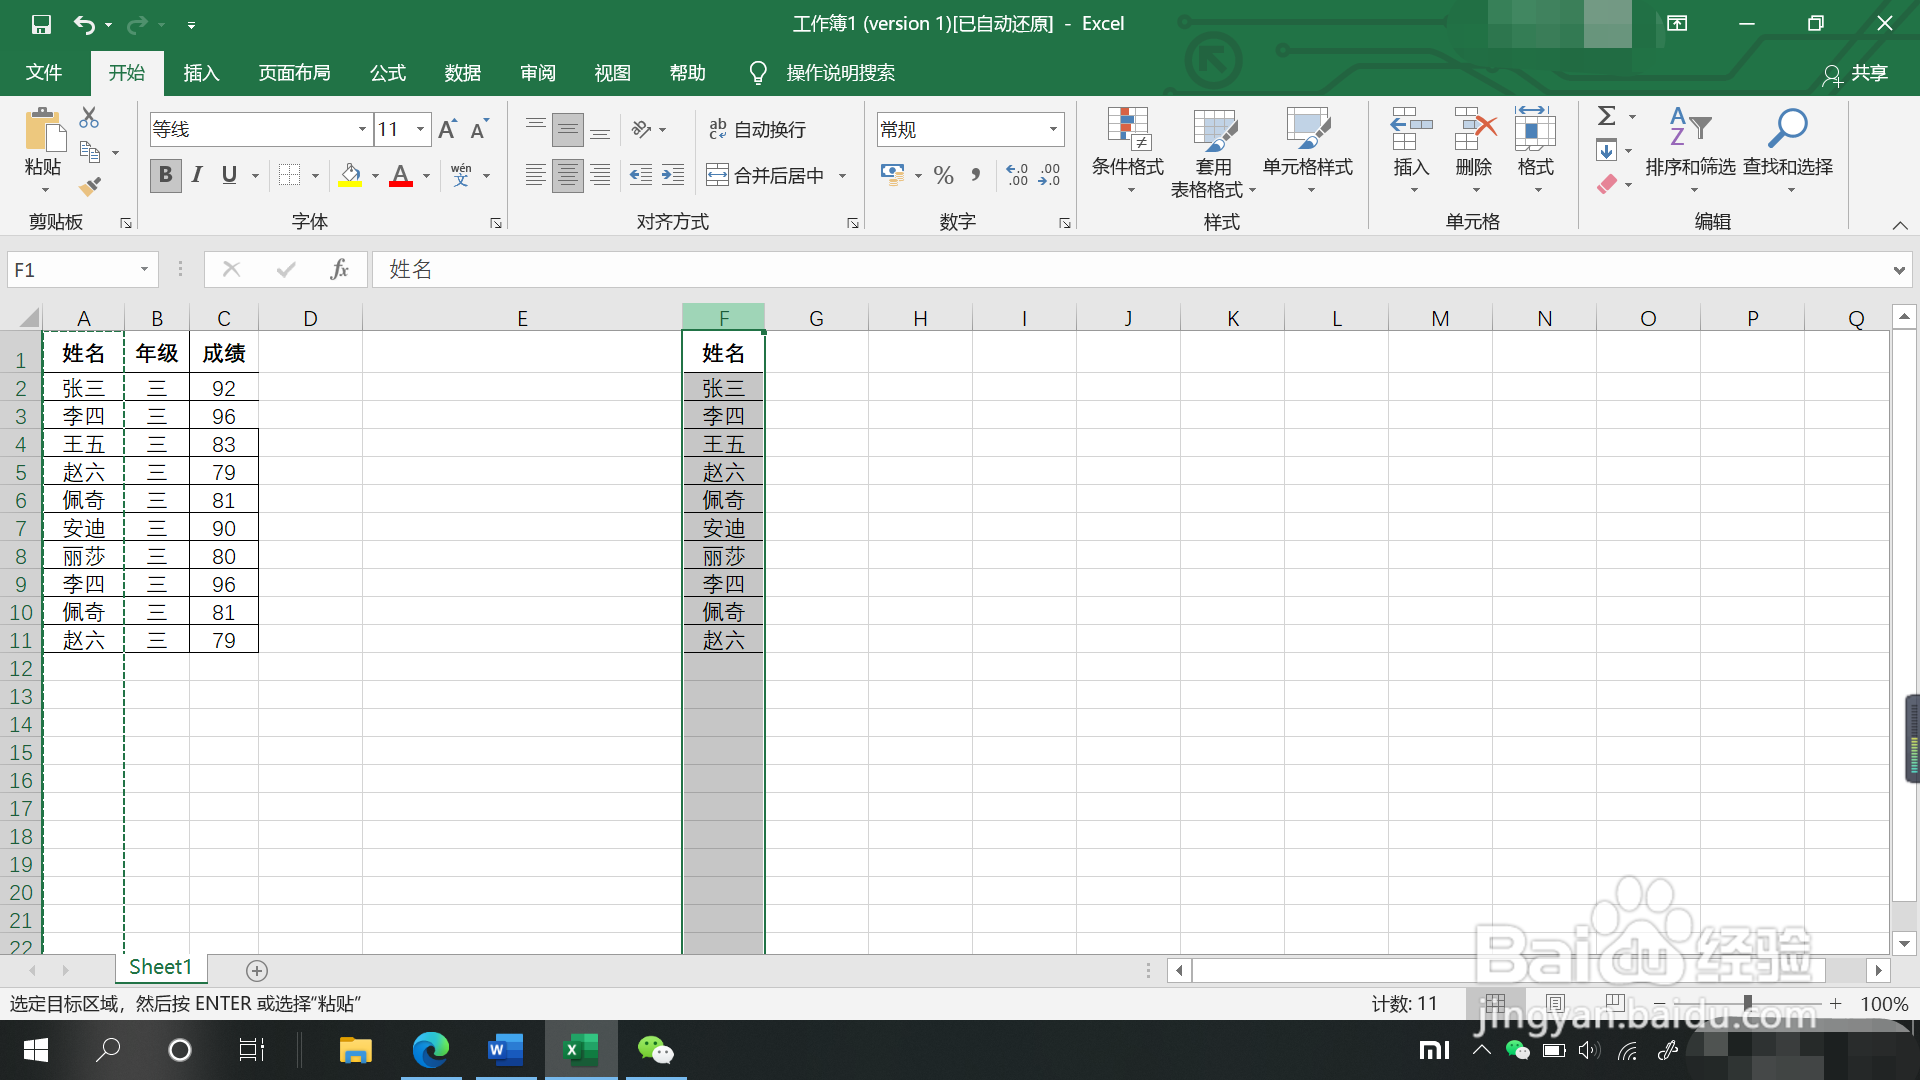Click the Increase Decimal icon
Screen dimensions: 1920x1080
coord(1017,175)
